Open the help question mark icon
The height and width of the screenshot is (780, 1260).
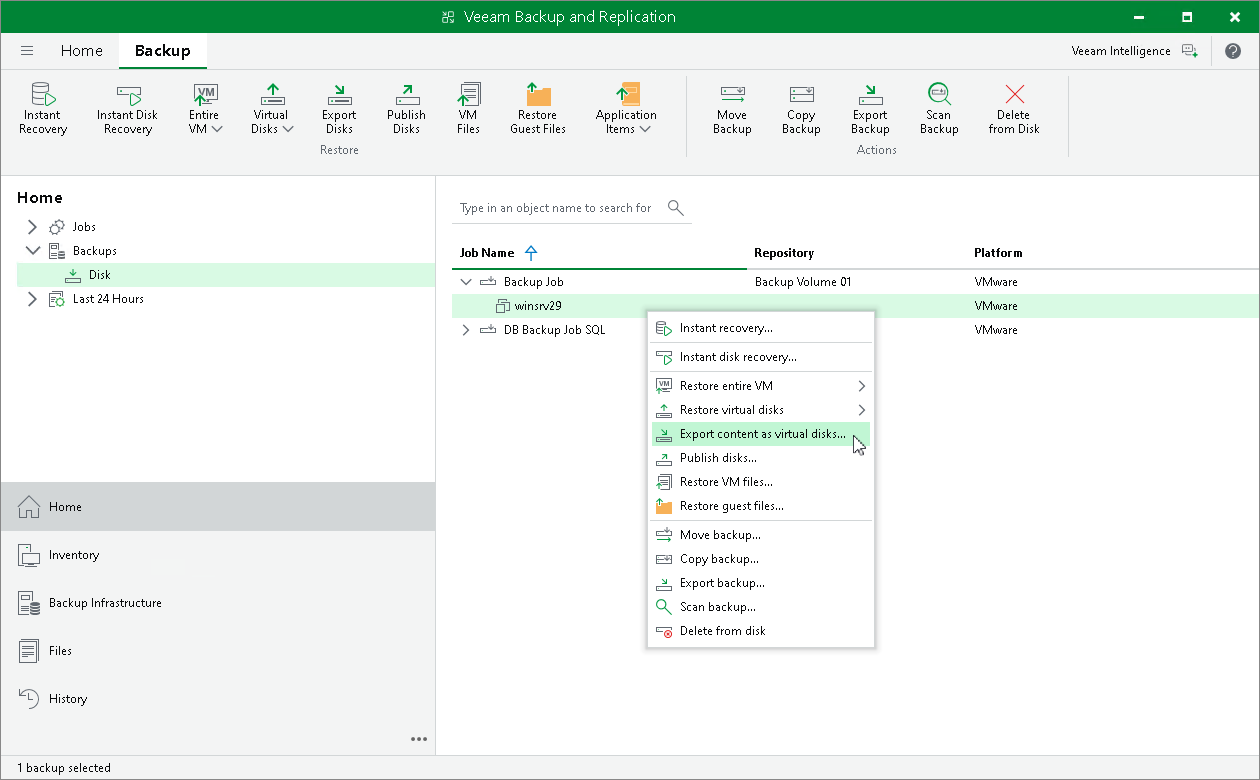click(x=1232, y=51)
